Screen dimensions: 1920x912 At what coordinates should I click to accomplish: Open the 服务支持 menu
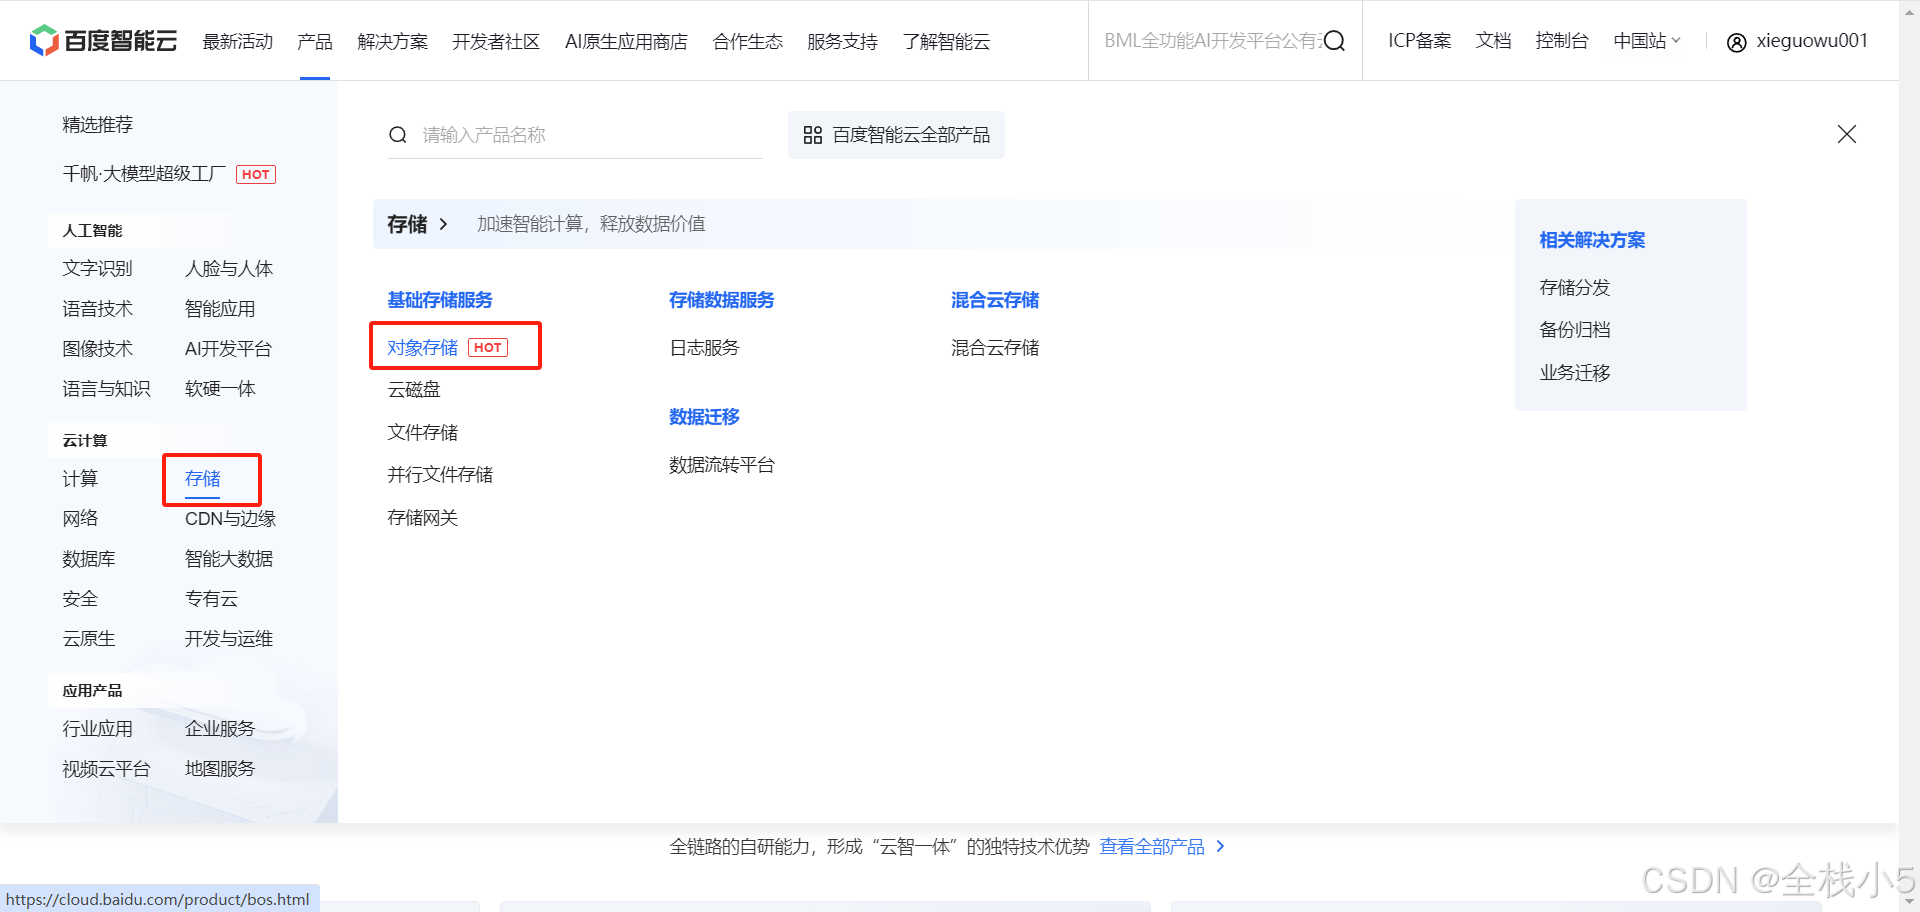842,42
